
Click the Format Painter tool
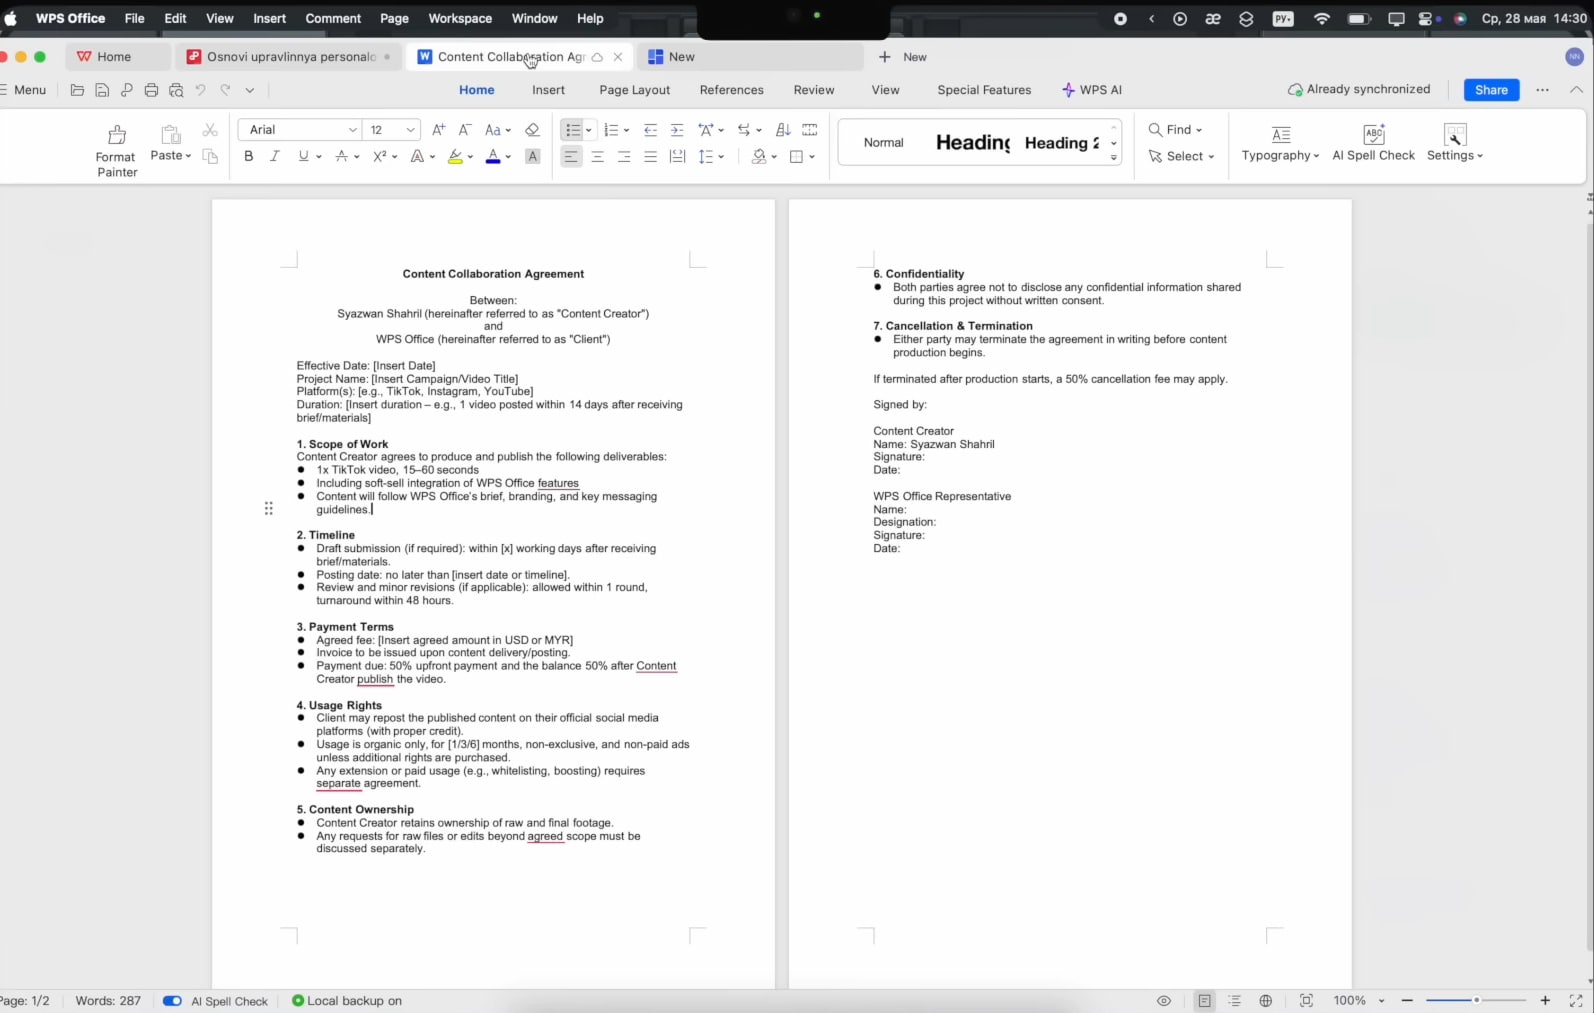pos(116,150)
